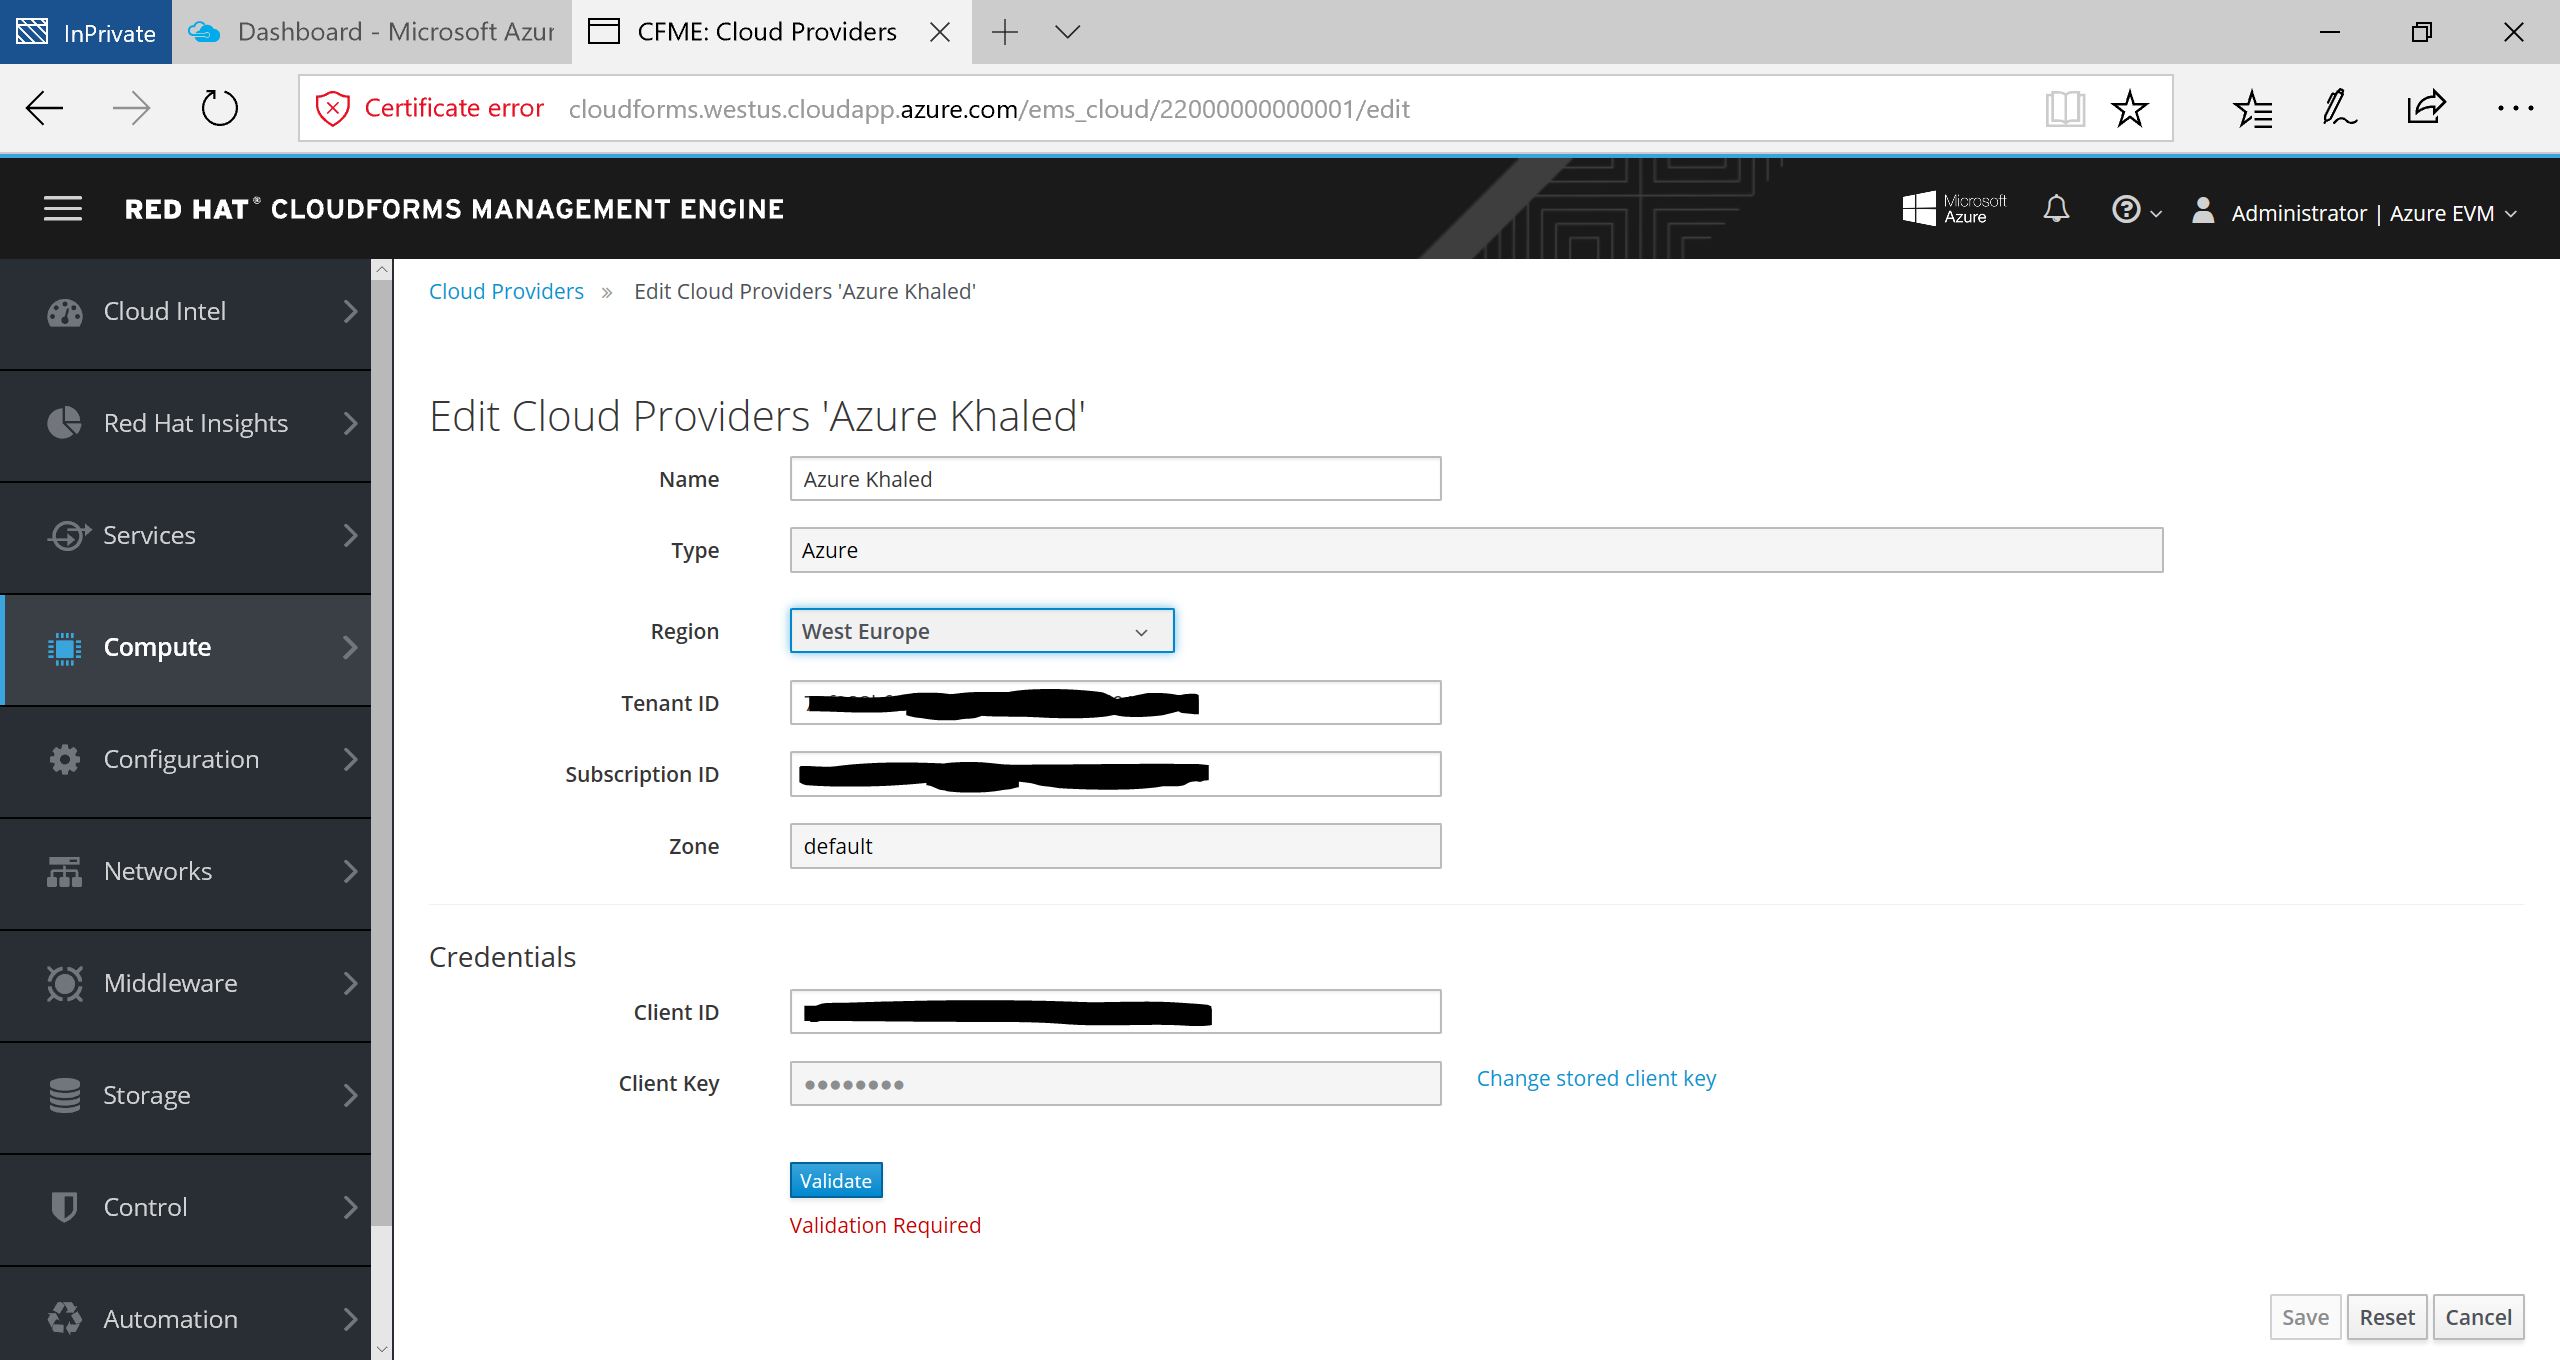Click the Red Hat Insights pie icon
2560x1360 pixels.
[65, 423]
